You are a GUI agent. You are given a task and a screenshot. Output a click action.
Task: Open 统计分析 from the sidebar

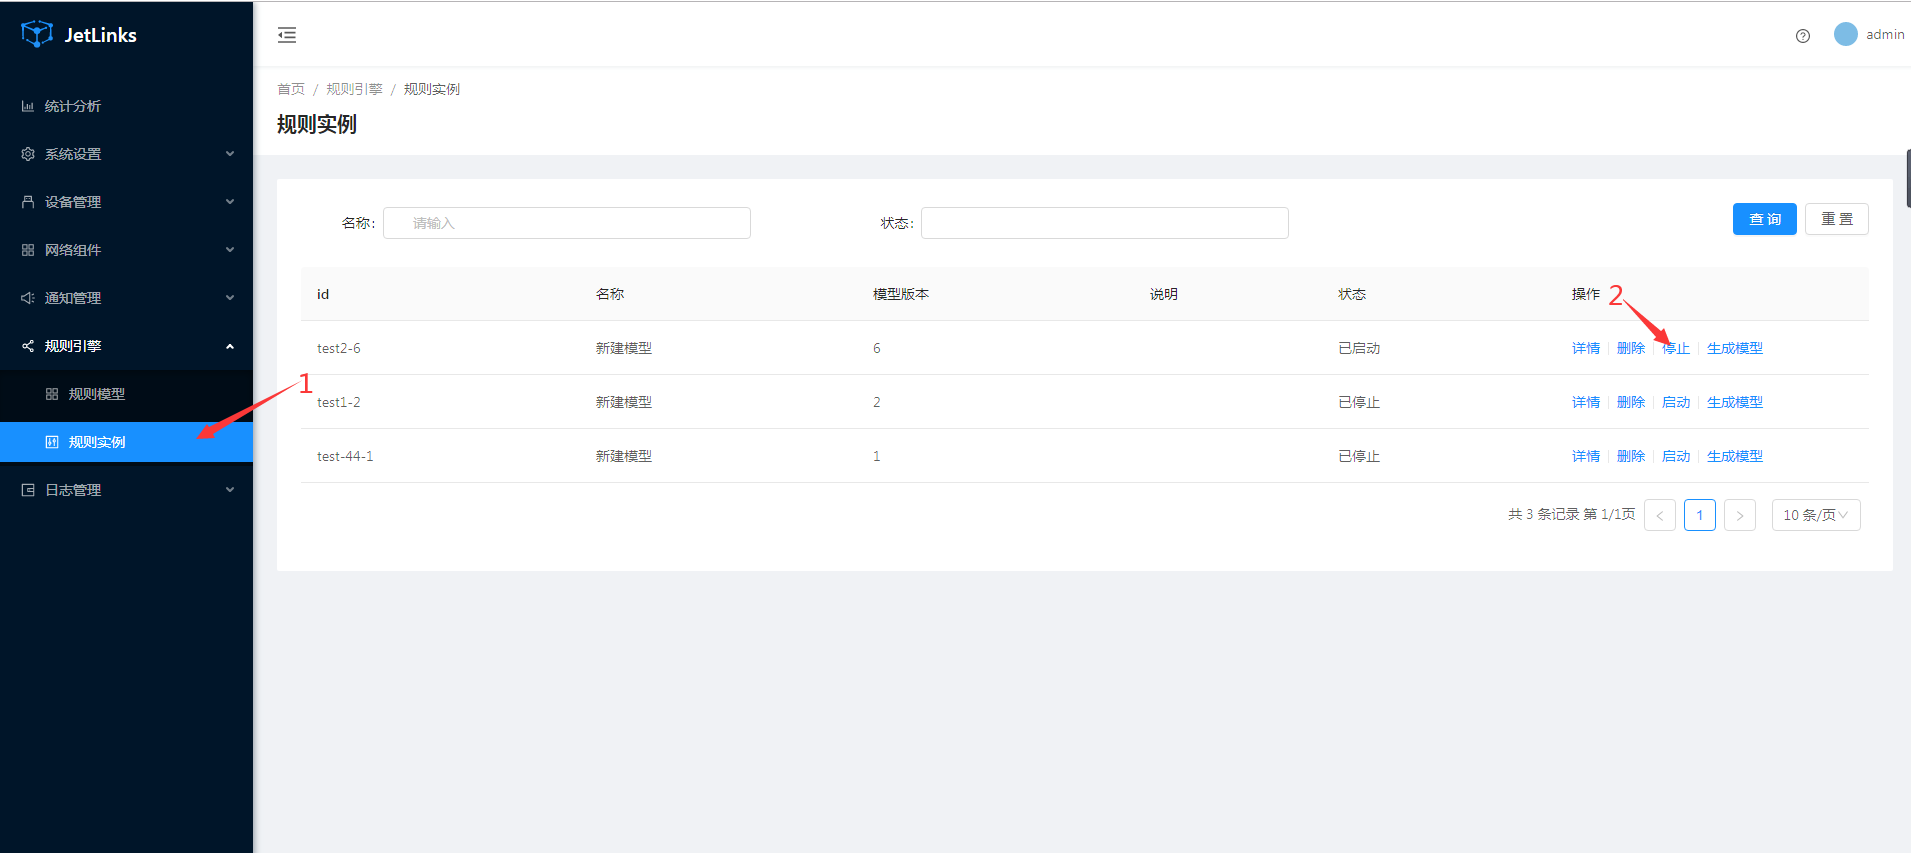[73, 106]
